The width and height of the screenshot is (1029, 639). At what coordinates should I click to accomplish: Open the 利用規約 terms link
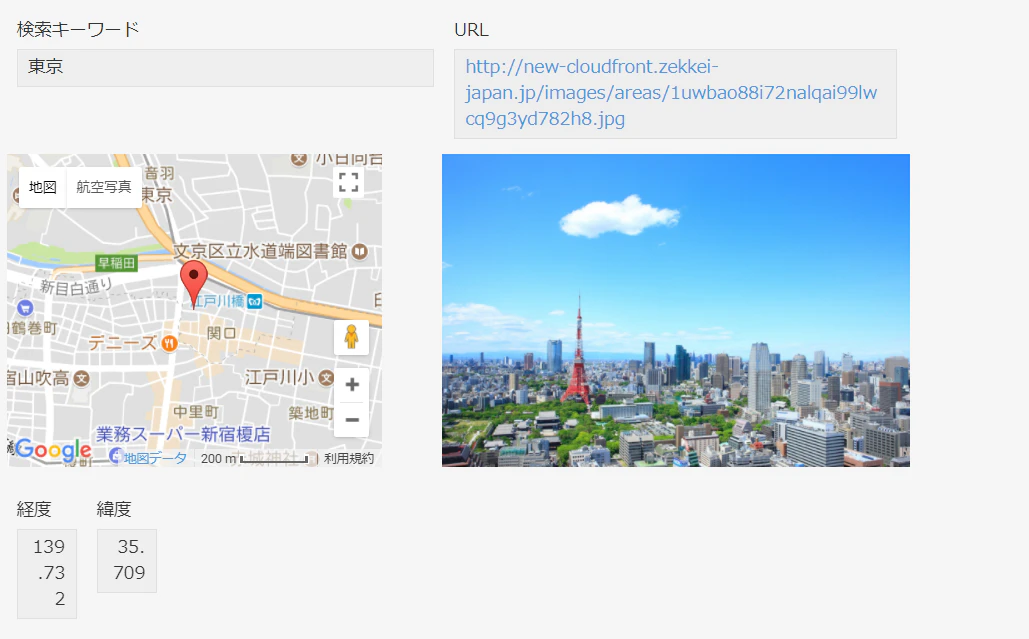(349, 458)
